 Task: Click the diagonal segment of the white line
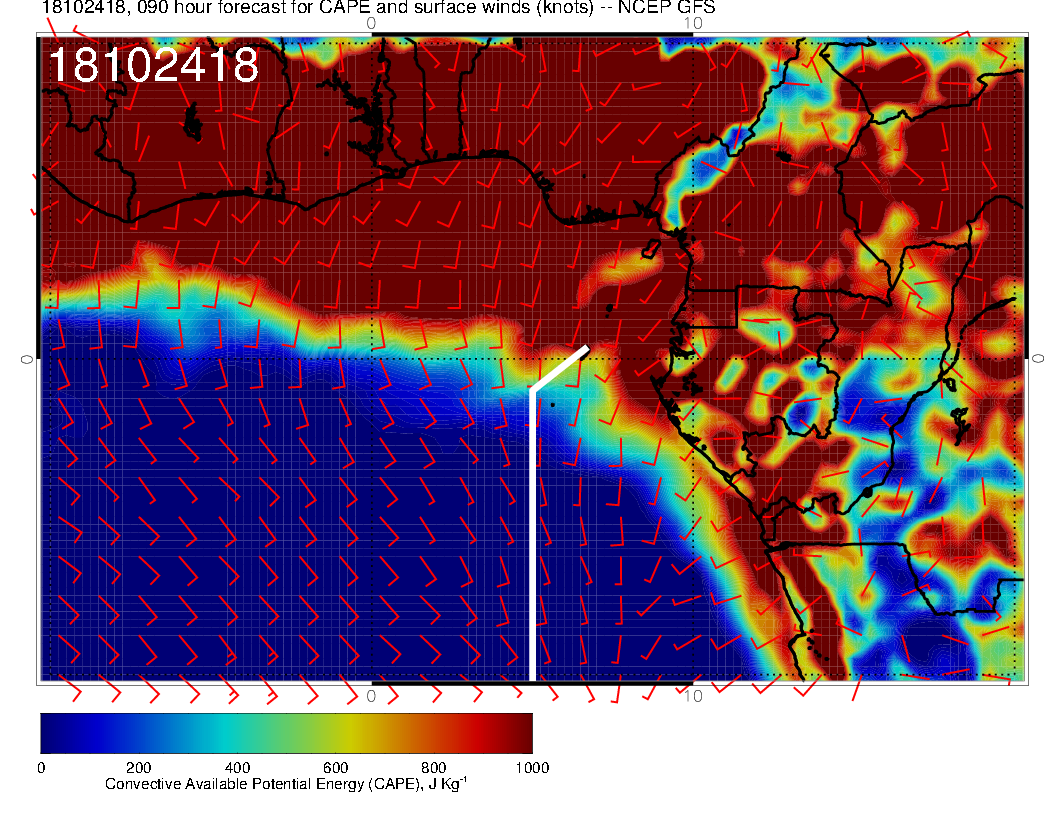pyautogui.click(x=559, y=368)
